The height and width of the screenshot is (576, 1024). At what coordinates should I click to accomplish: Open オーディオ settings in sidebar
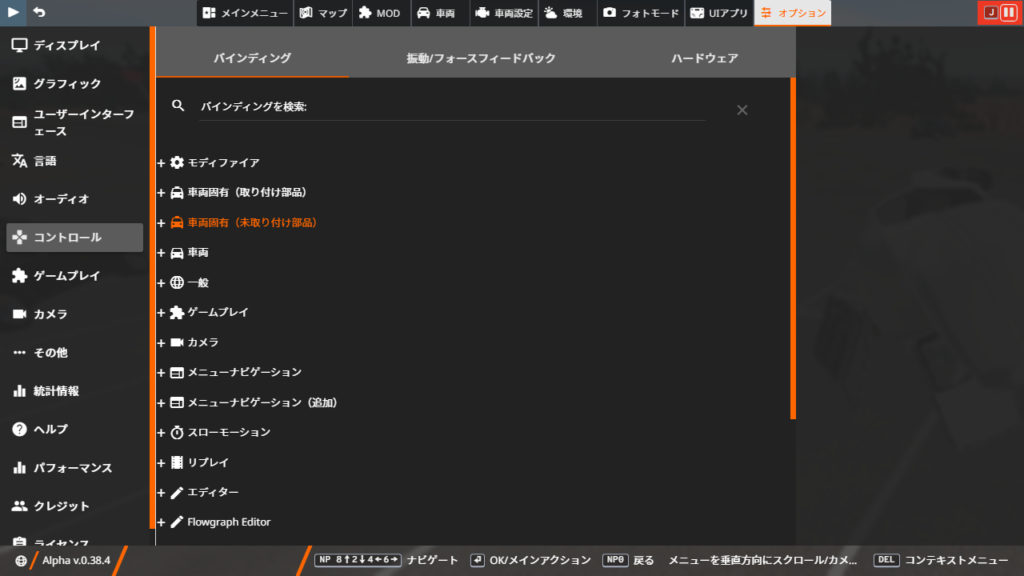click(x=61, y=199)
